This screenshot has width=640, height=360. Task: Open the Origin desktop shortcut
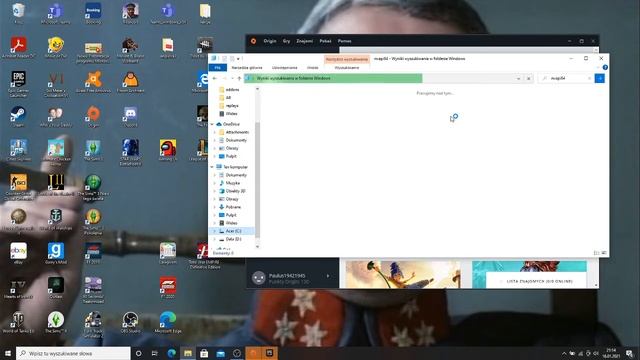tap(93, 116)
